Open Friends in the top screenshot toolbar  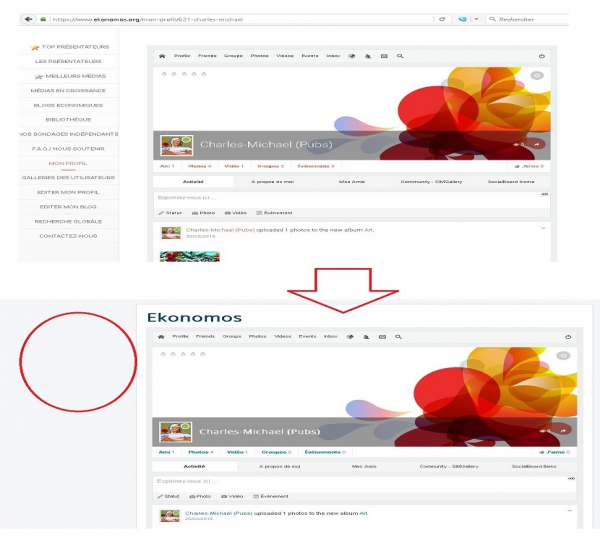(207, 56)
